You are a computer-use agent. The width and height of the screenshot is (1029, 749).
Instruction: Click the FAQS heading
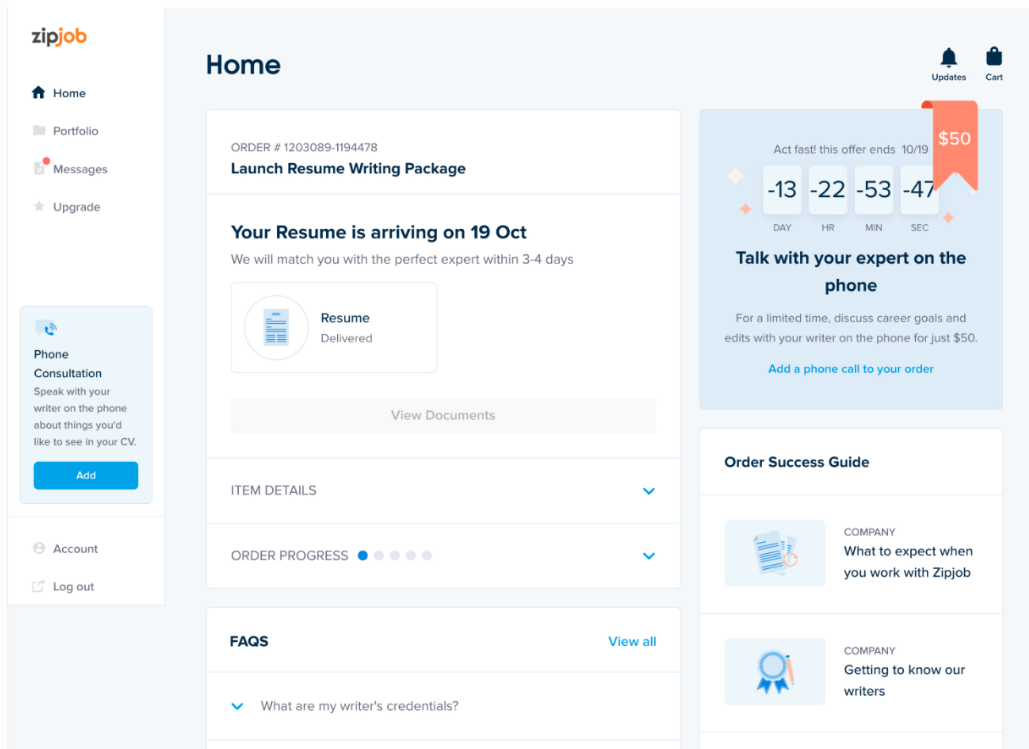pyautogui.click(x=249, y=641)
